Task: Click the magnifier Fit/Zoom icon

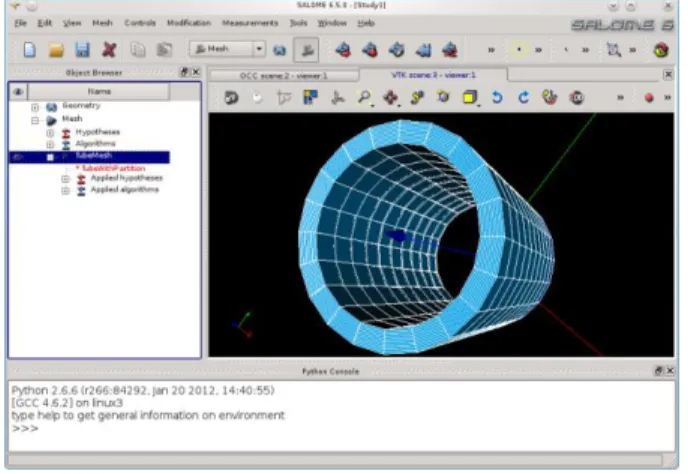Action: [x=364, y=97]
